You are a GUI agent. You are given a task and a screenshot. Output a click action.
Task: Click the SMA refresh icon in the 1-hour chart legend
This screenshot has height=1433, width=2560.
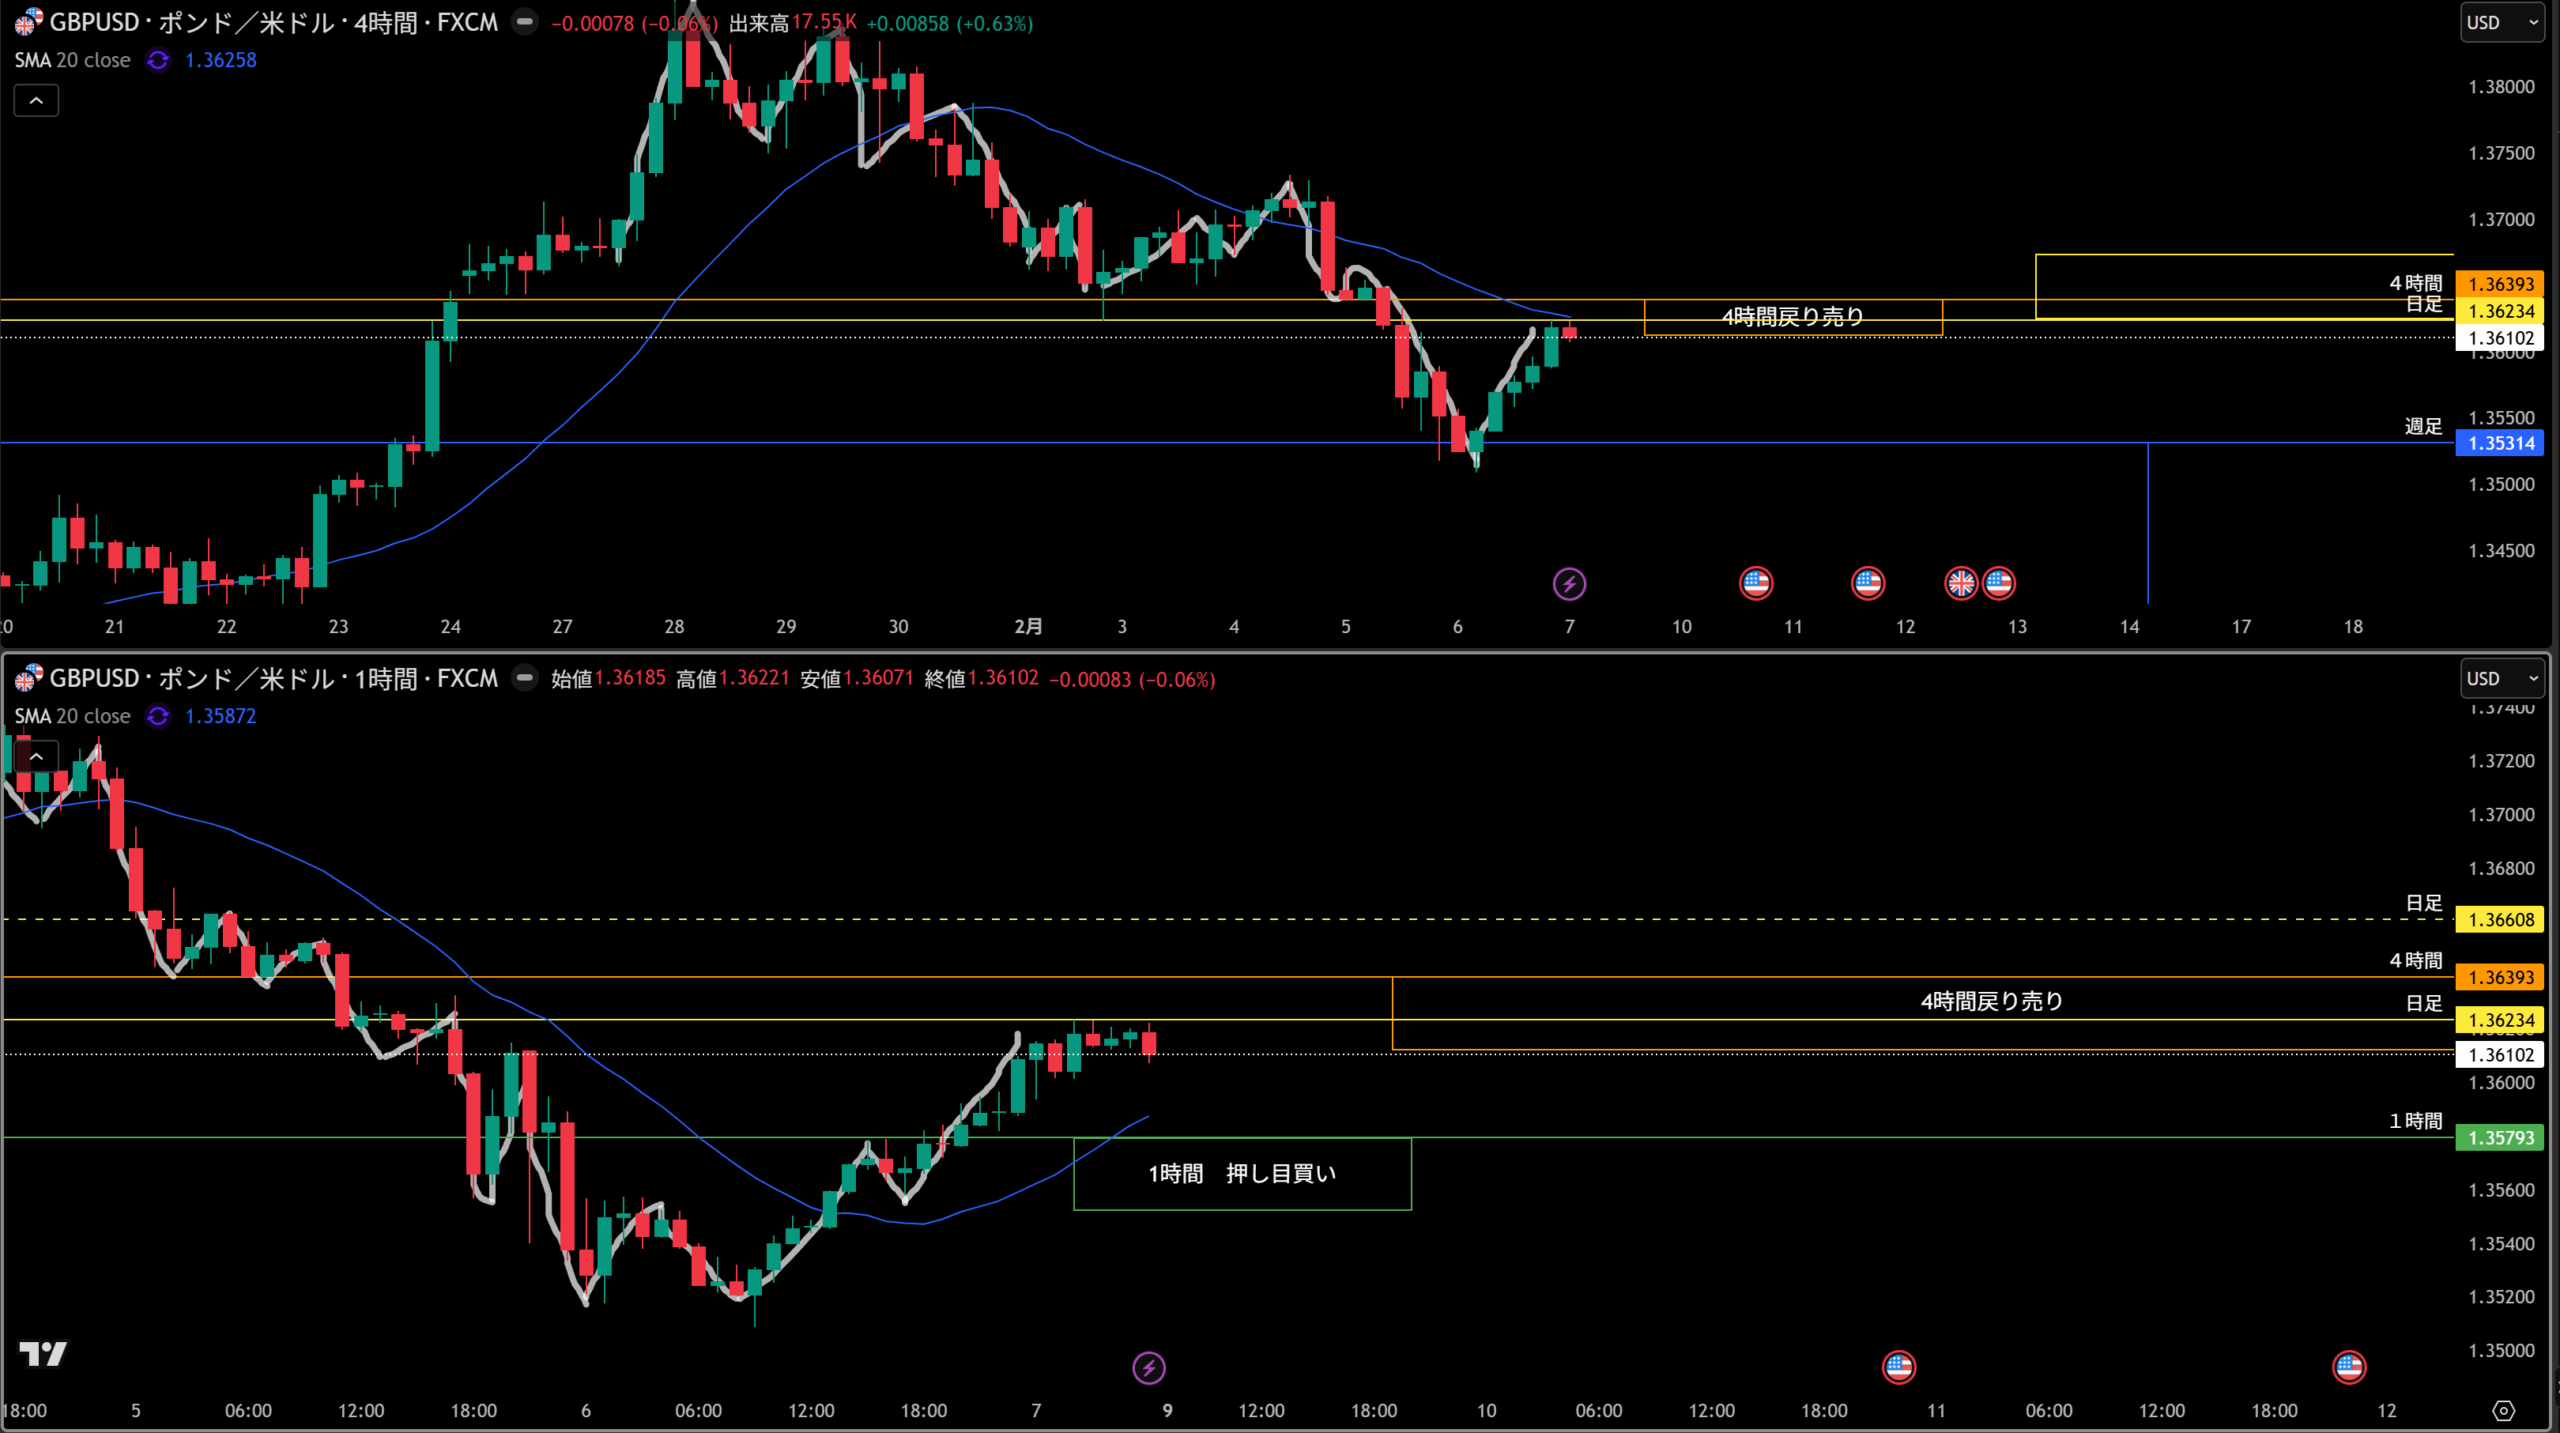tap(158, 716)
